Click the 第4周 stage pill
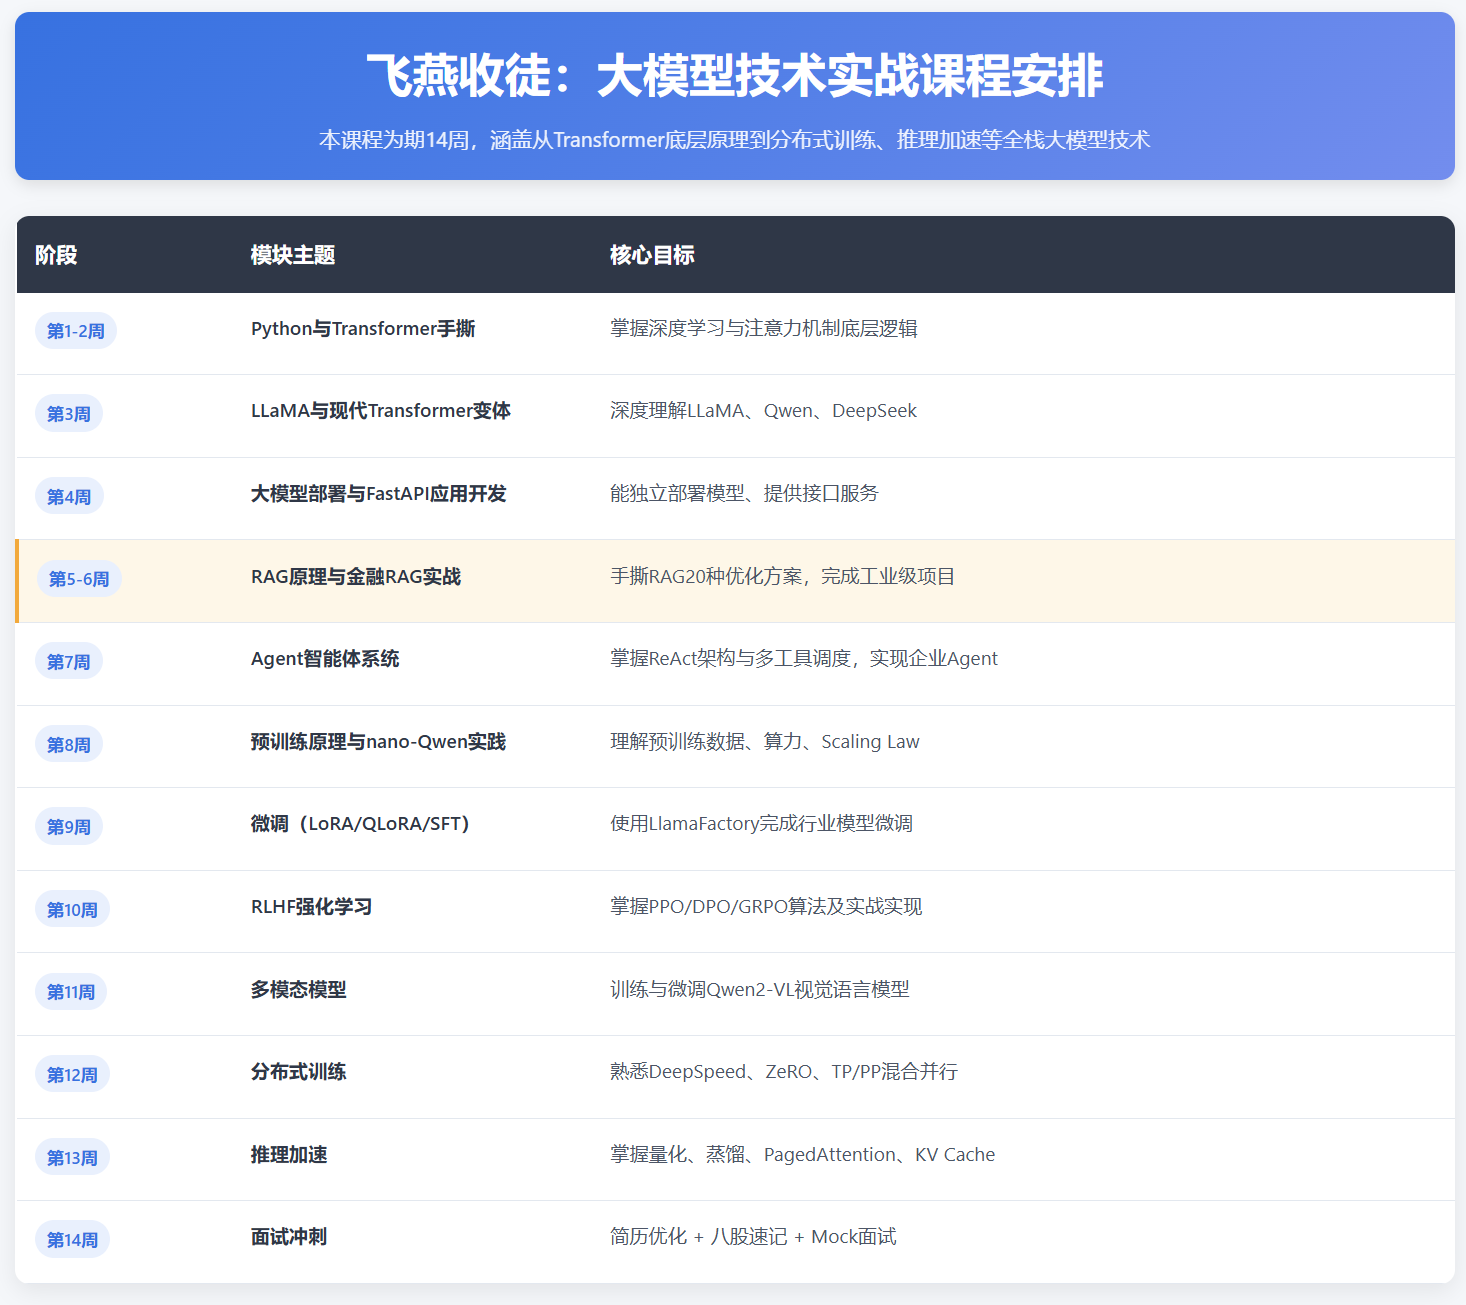This screenshot has height=1305, width=1466. pos(69,497)
